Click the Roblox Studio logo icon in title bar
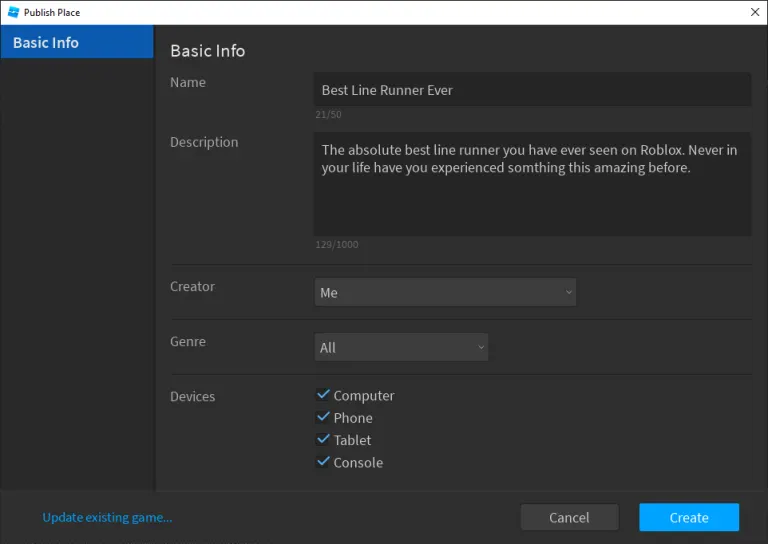Viewport: 768px width, 544px height. pos(13,12)
